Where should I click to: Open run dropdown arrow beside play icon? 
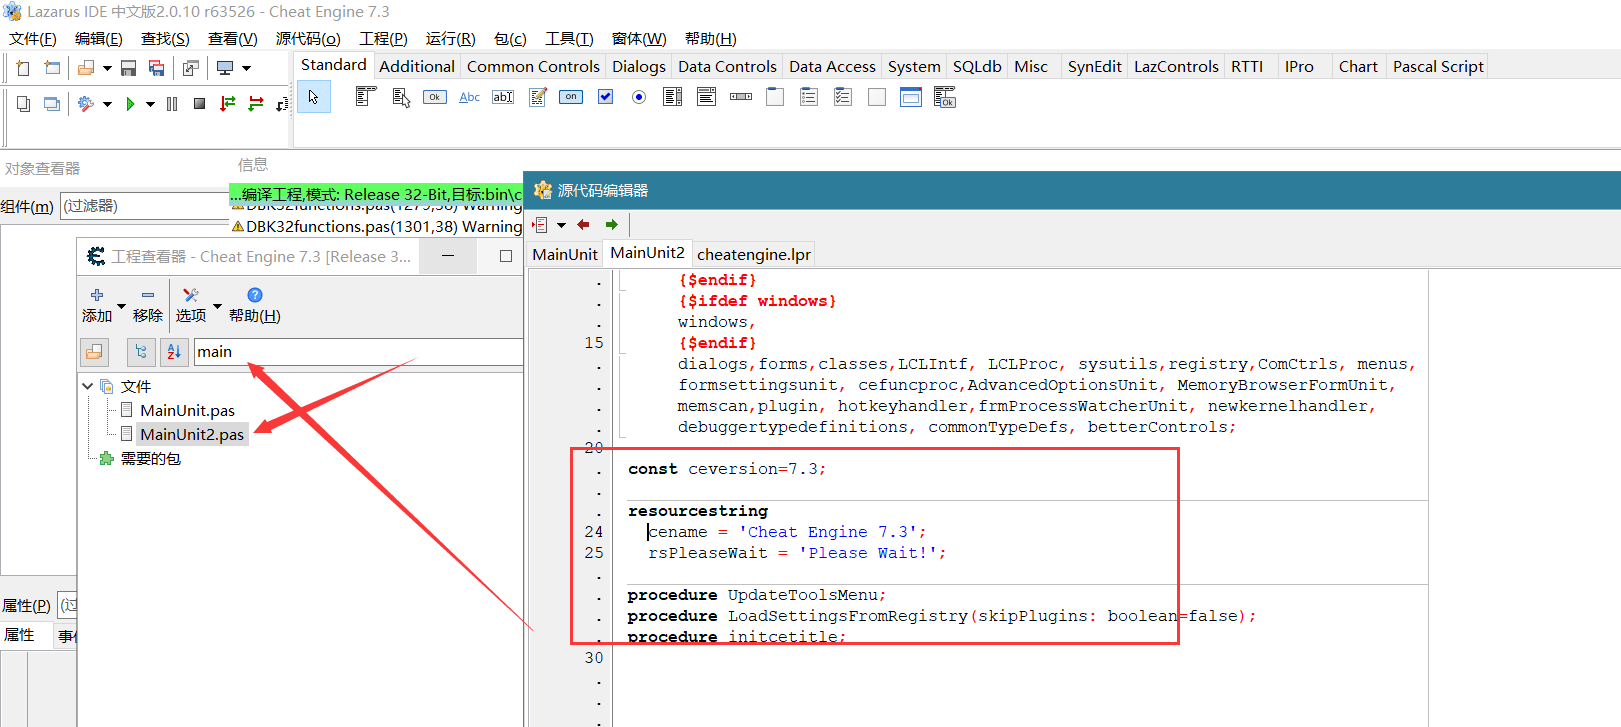pos(150,105)
